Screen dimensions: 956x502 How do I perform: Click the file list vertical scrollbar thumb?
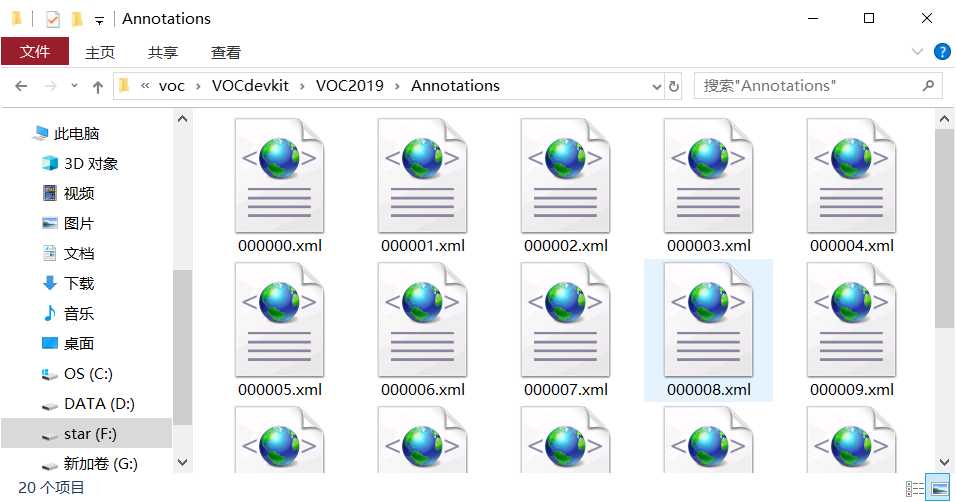(x=944, y=228)
